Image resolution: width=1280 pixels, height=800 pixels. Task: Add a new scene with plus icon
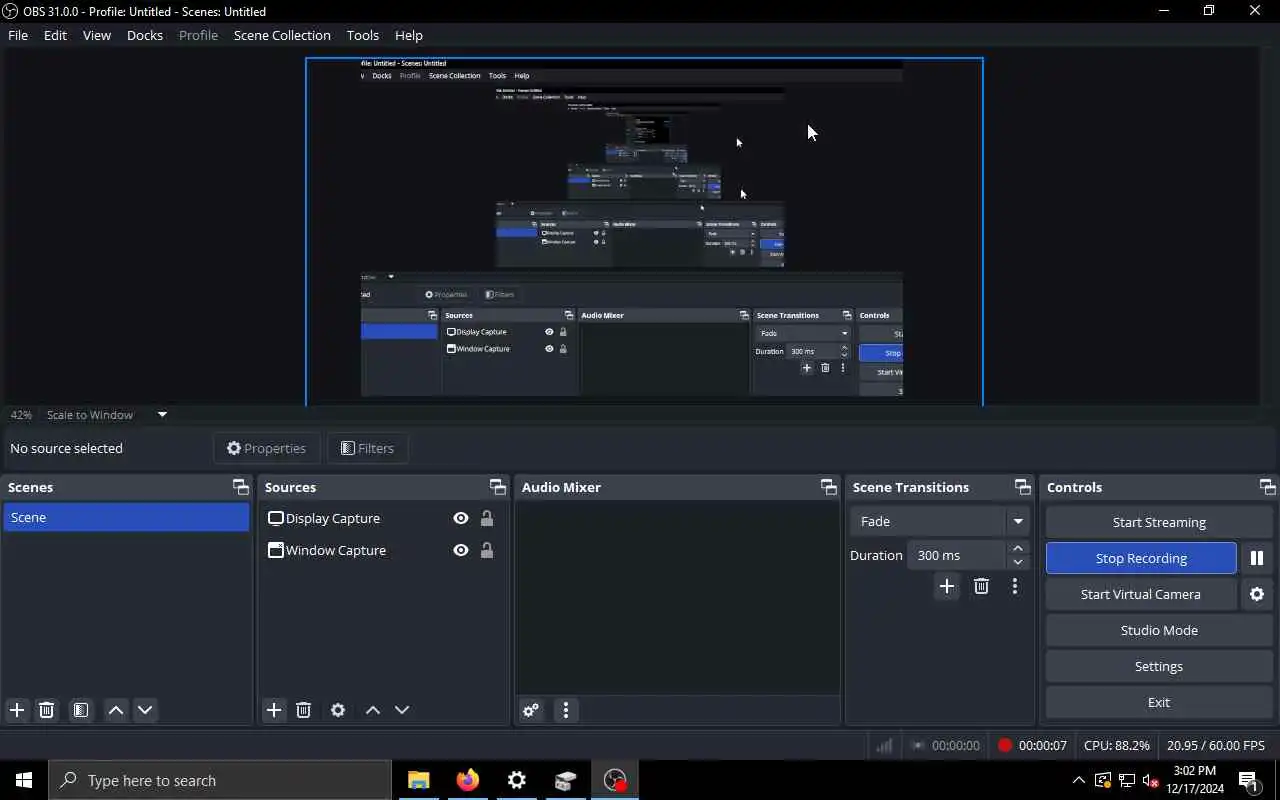click(x=17, y=710)
